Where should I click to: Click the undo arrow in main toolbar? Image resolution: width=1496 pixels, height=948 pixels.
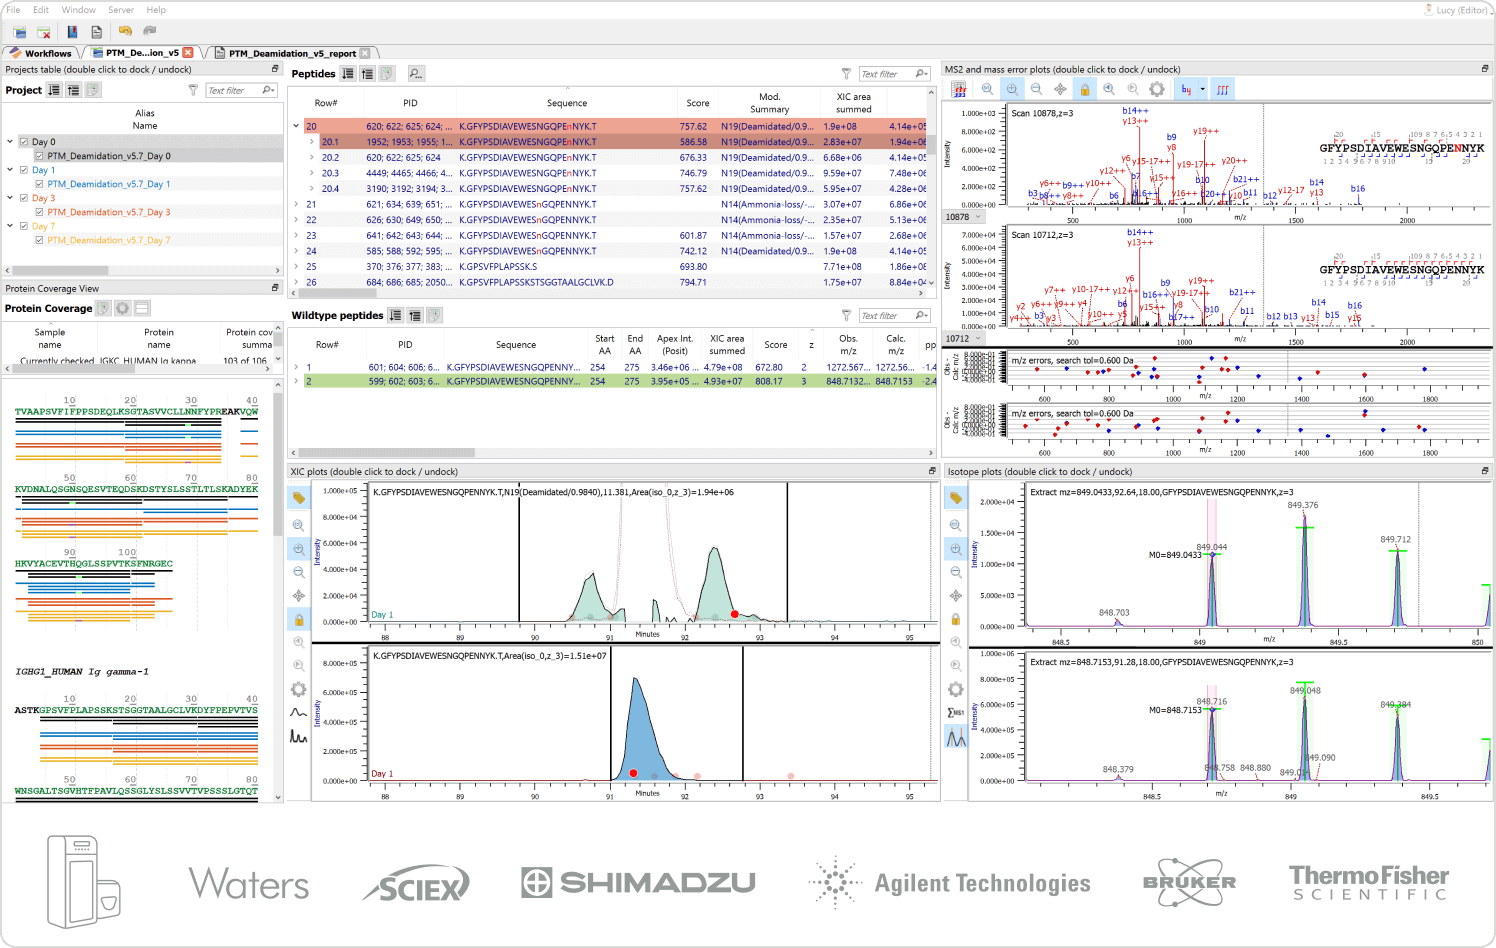pos(125,32)
